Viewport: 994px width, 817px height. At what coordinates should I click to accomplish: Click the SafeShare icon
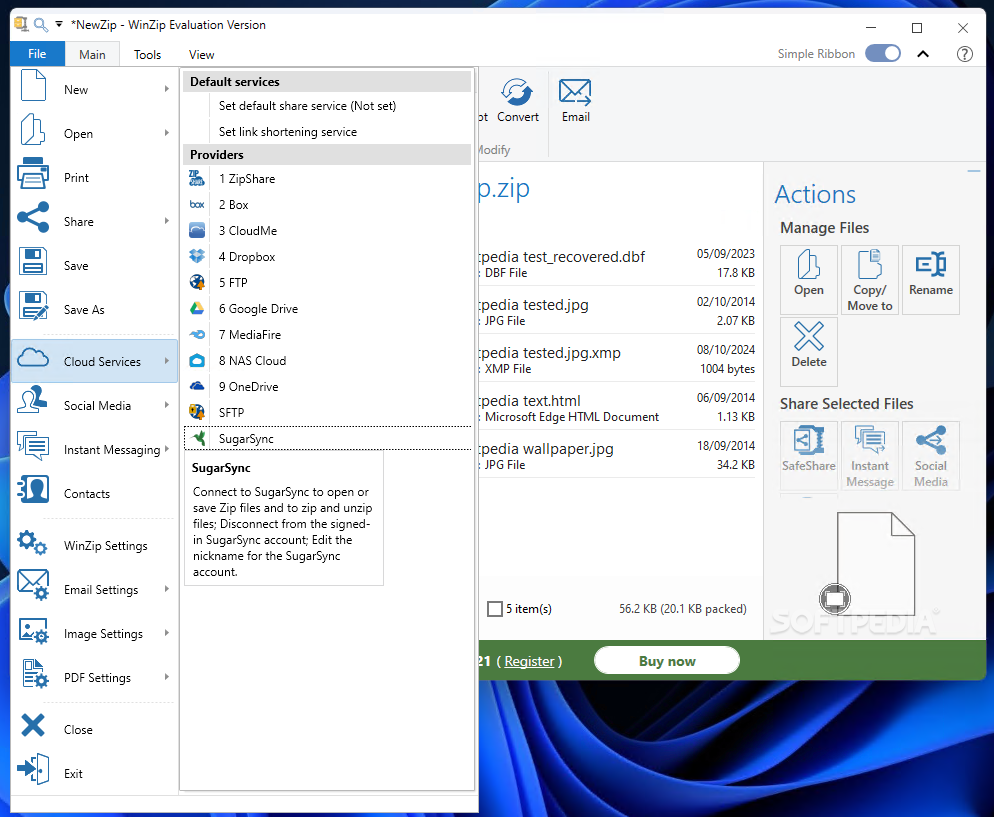pyautogui.click(x=808, y=440)
